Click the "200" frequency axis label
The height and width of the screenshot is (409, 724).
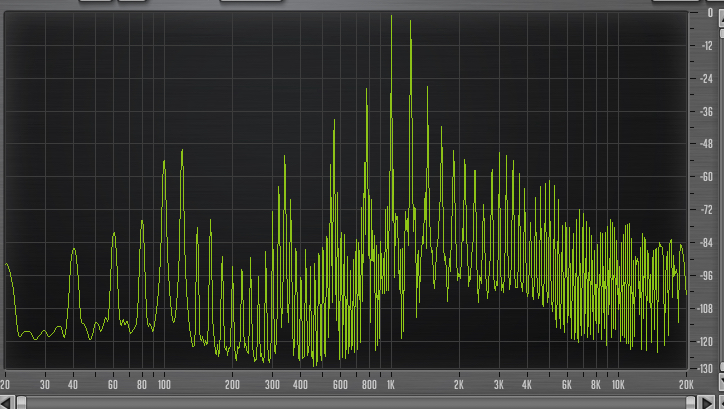(x=232, y=385)
